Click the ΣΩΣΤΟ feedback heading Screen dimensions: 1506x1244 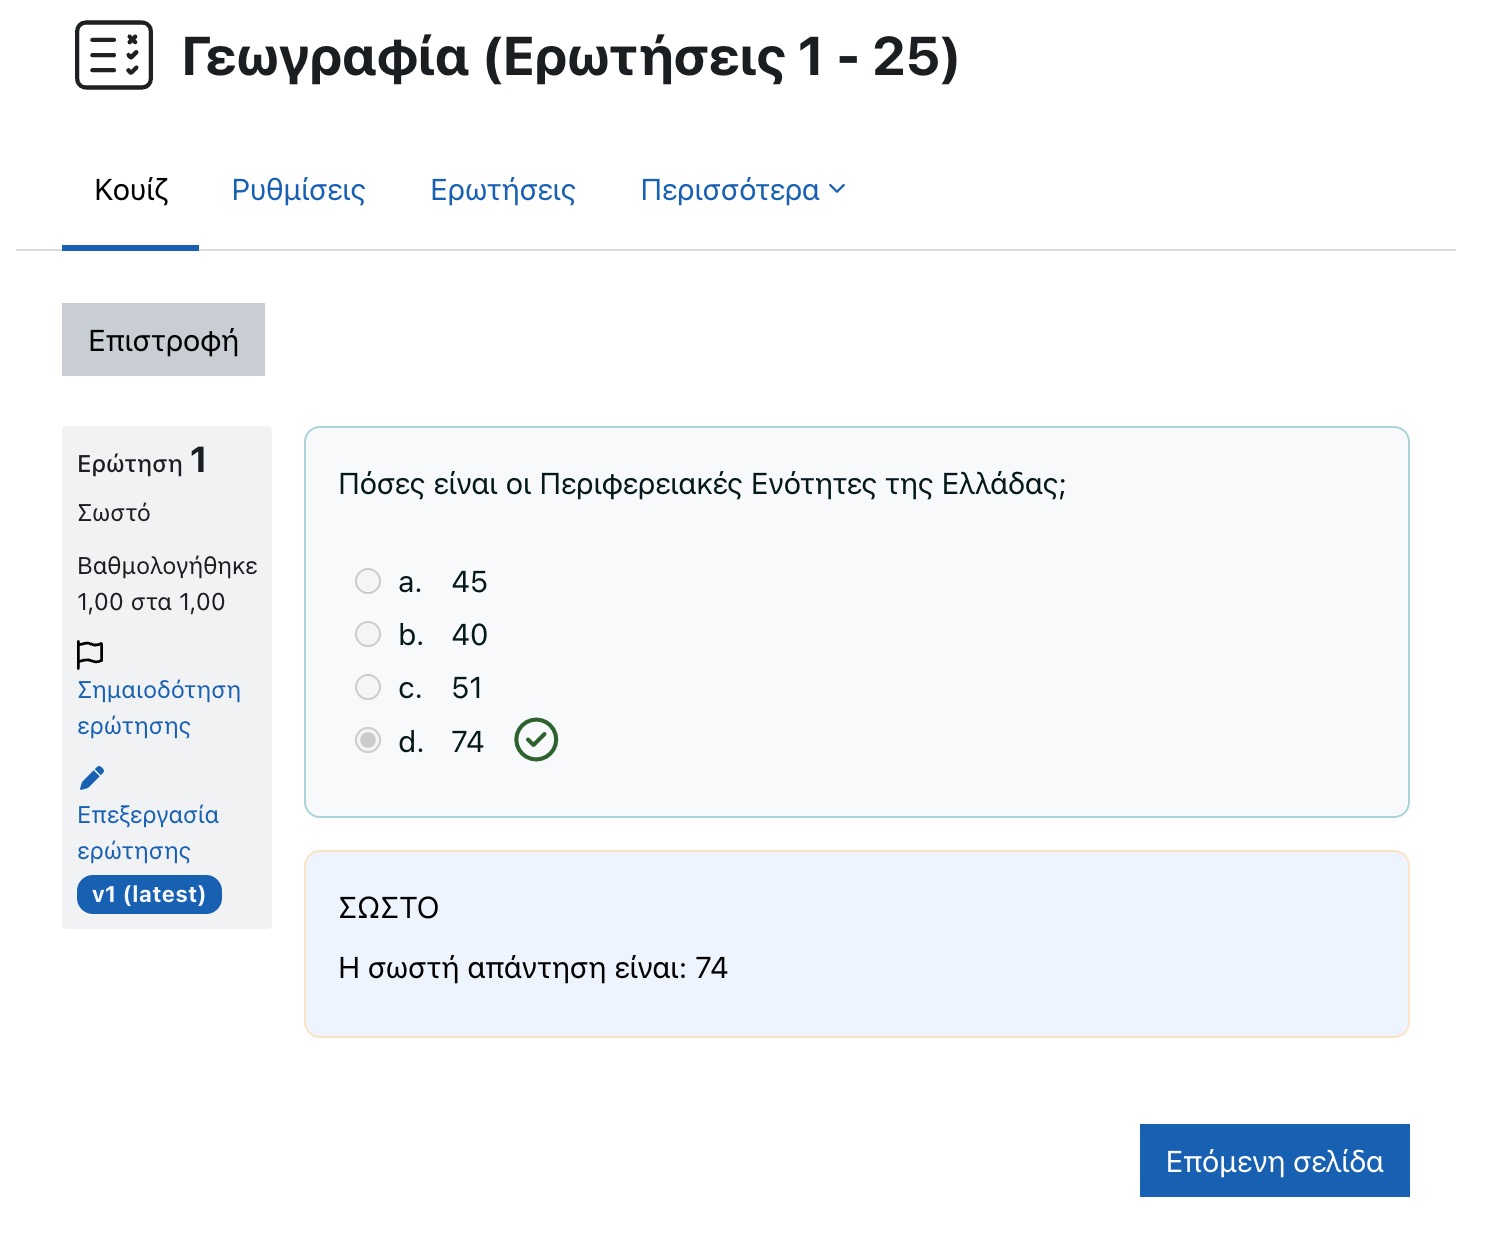pos(389,908)
